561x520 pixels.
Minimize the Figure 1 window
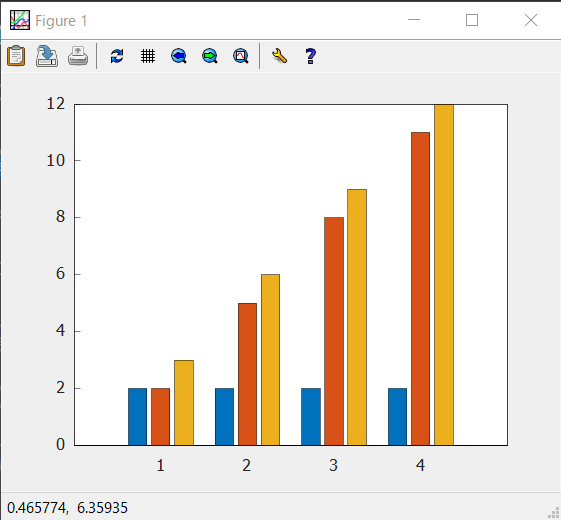pos(414,20)
